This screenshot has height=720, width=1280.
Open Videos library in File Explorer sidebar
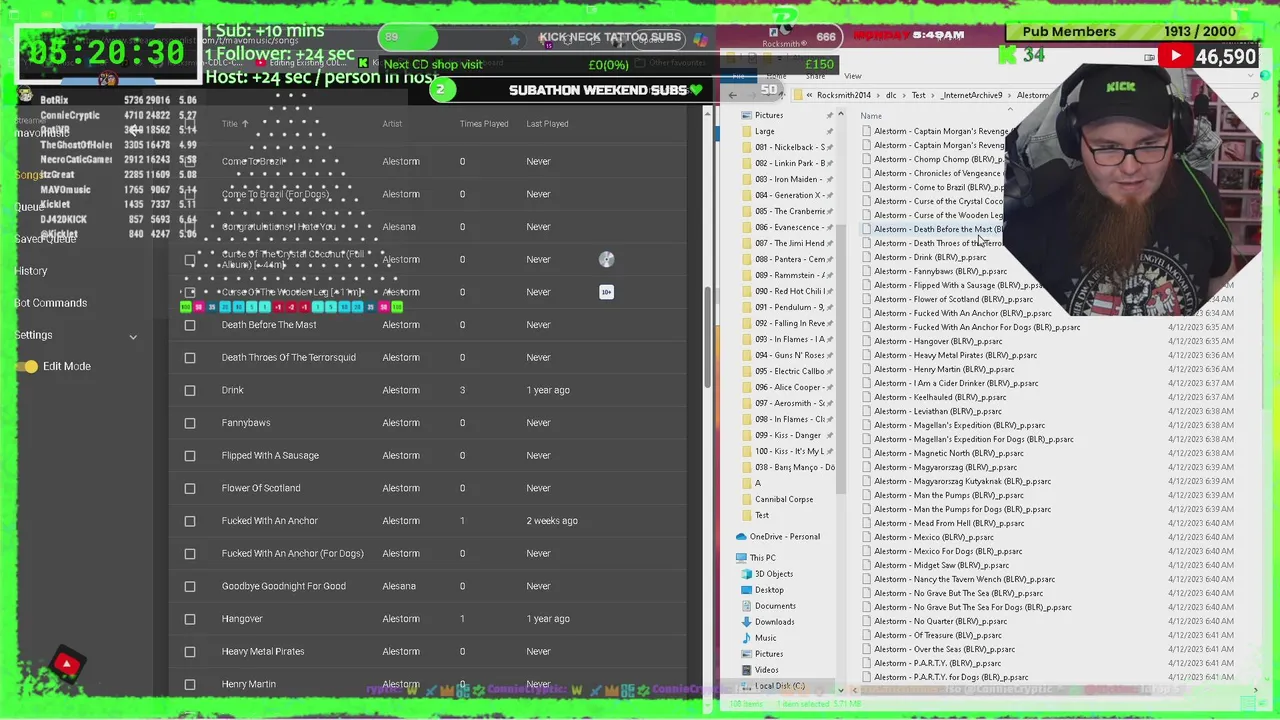point(766,670)
